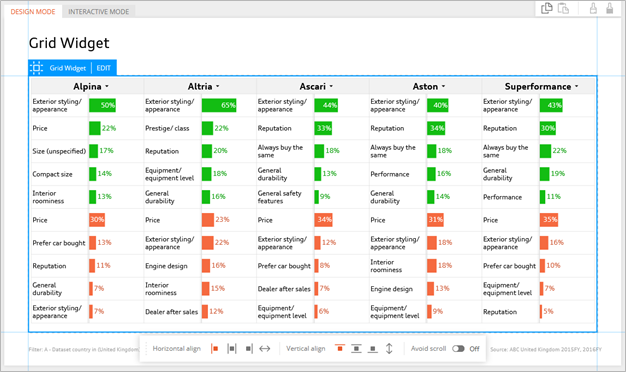
Task: Click the EDIT button on widget
Action: (104, 68)
